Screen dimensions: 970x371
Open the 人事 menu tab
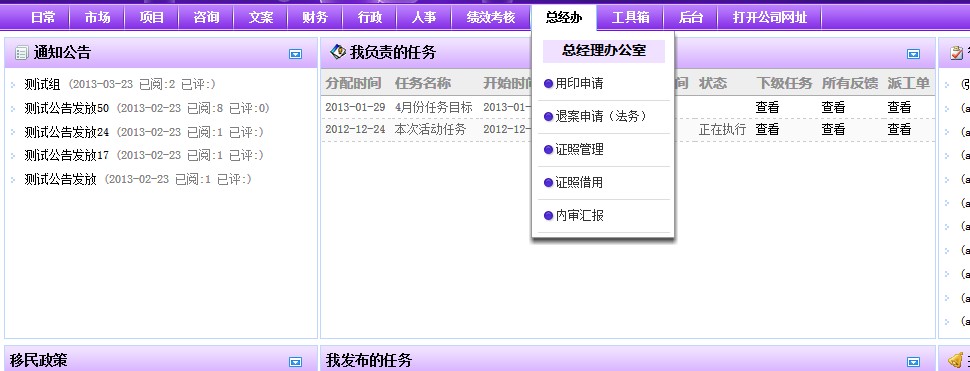point(424,18)
